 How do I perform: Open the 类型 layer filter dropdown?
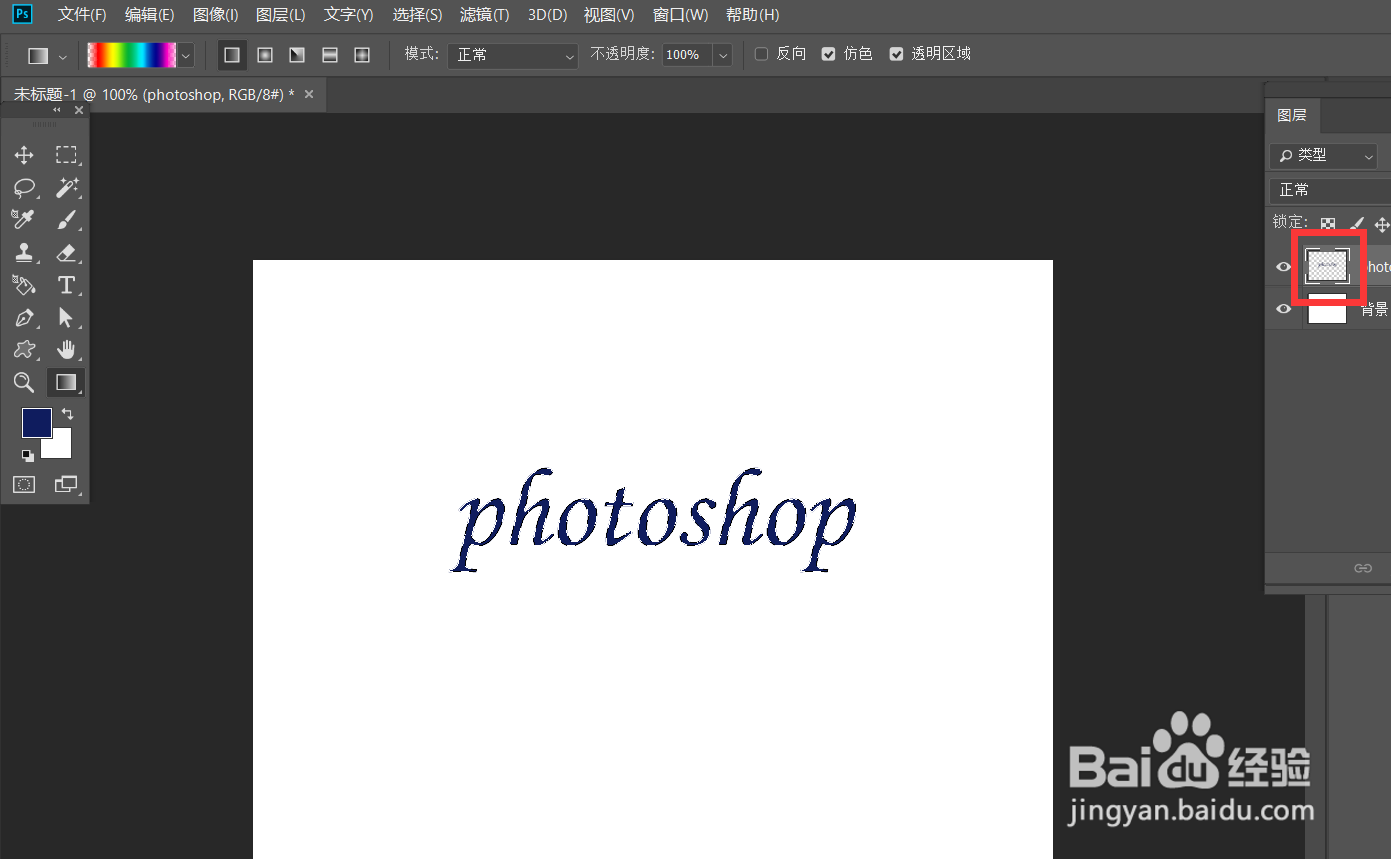[1324, 156]
